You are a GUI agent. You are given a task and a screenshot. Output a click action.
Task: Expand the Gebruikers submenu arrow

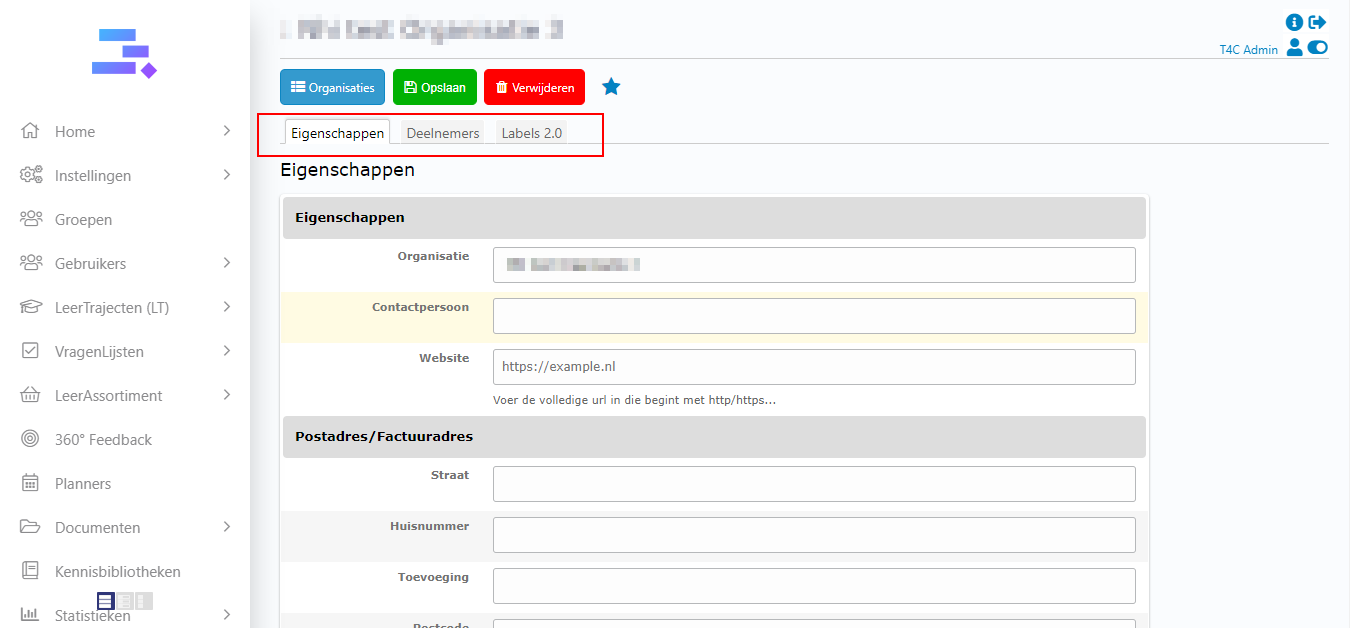[227, 263]
